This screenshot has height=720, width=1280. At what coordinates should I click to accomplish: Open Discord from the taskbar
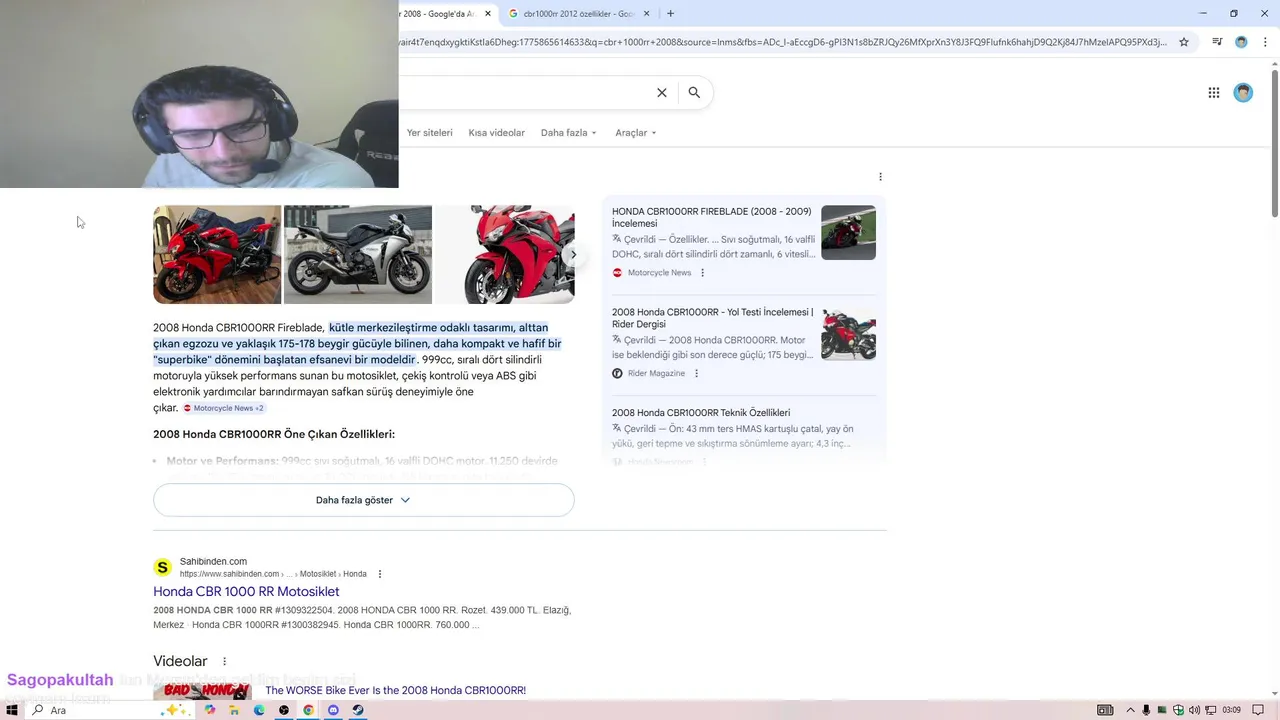333,710
